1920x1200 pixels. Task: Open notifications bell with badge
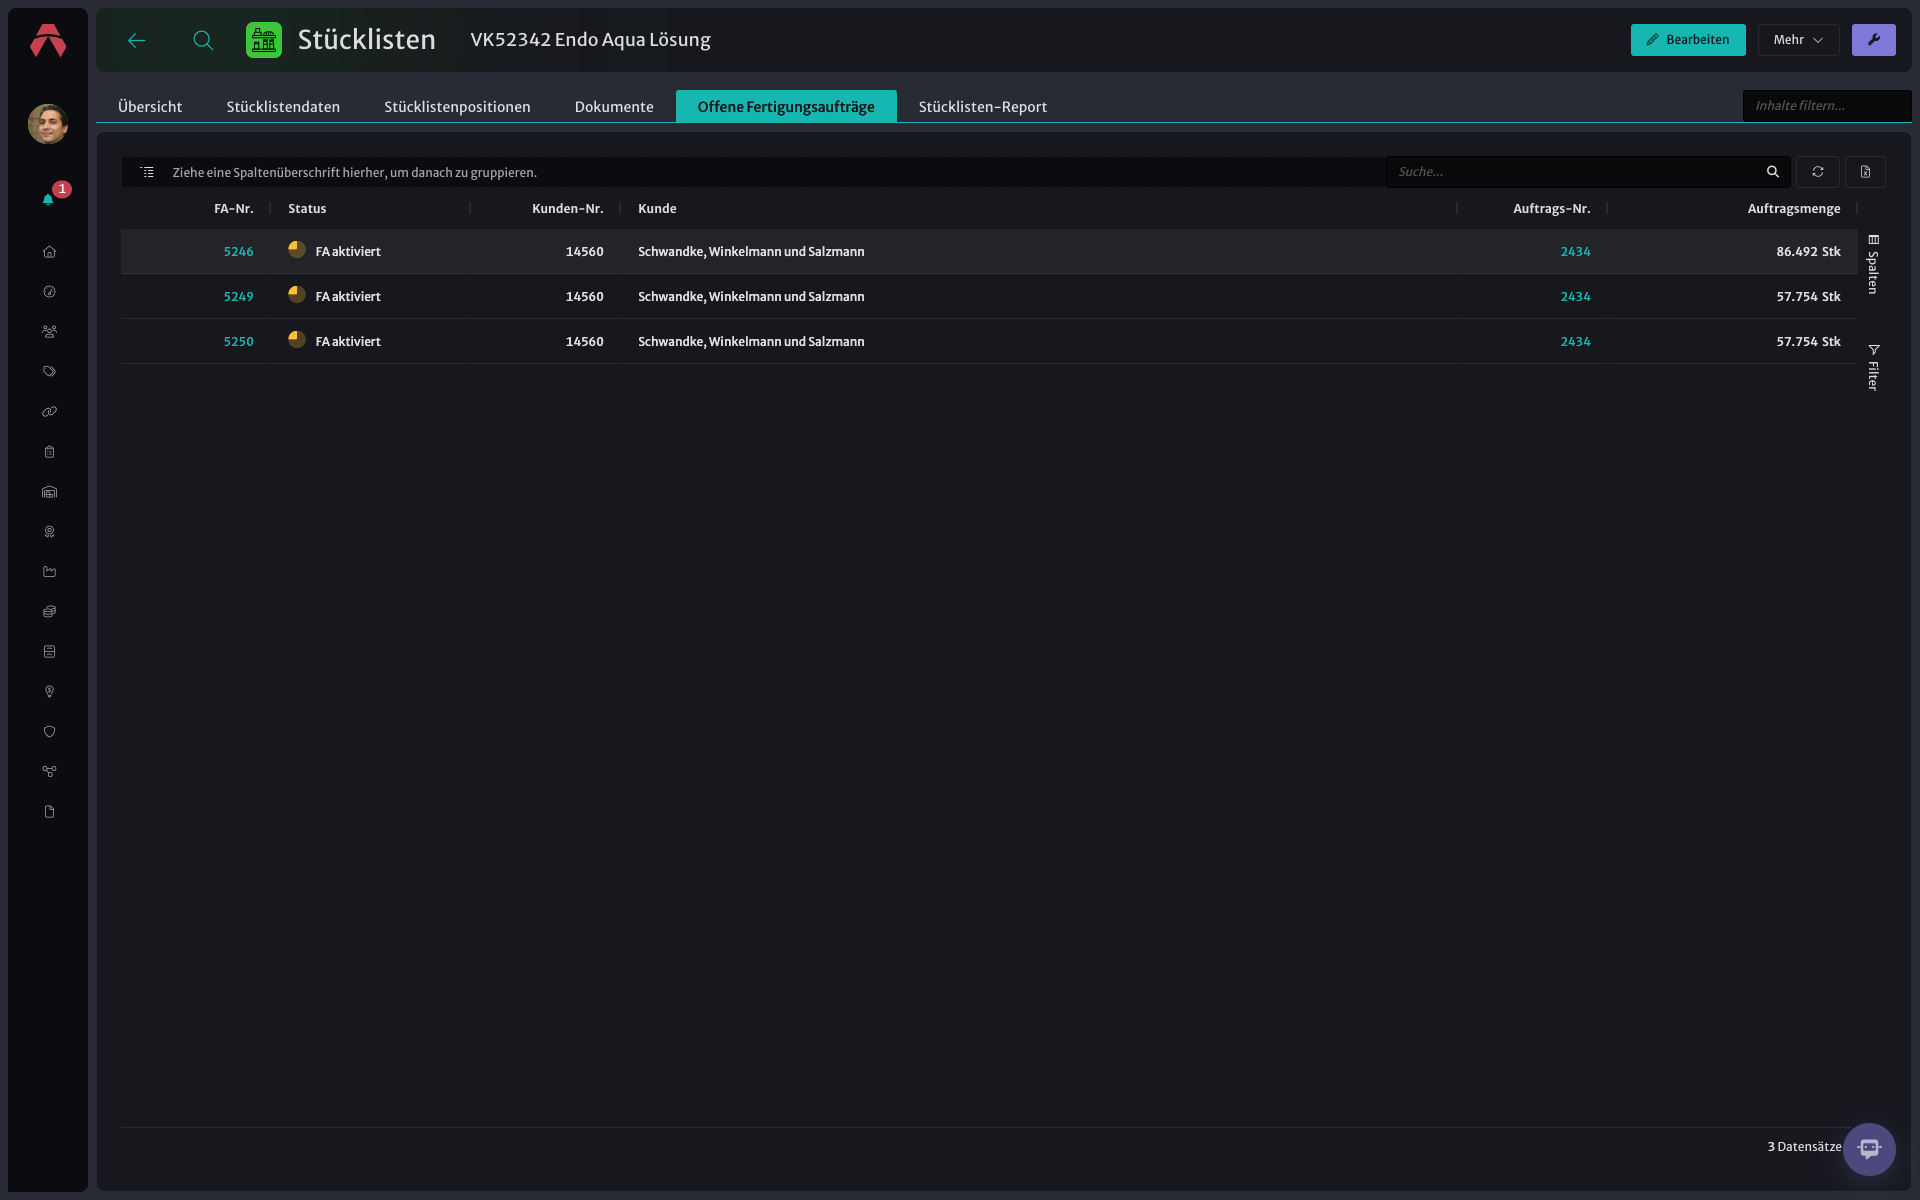(x=48, y=199)
